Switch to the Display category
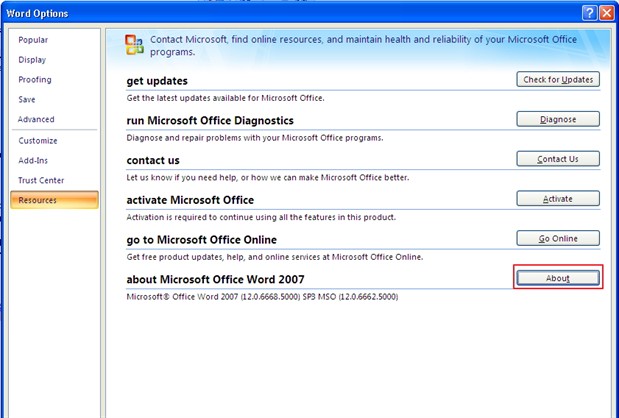Image resolution: width=619 pixels, height=418 pixels. 32,60
